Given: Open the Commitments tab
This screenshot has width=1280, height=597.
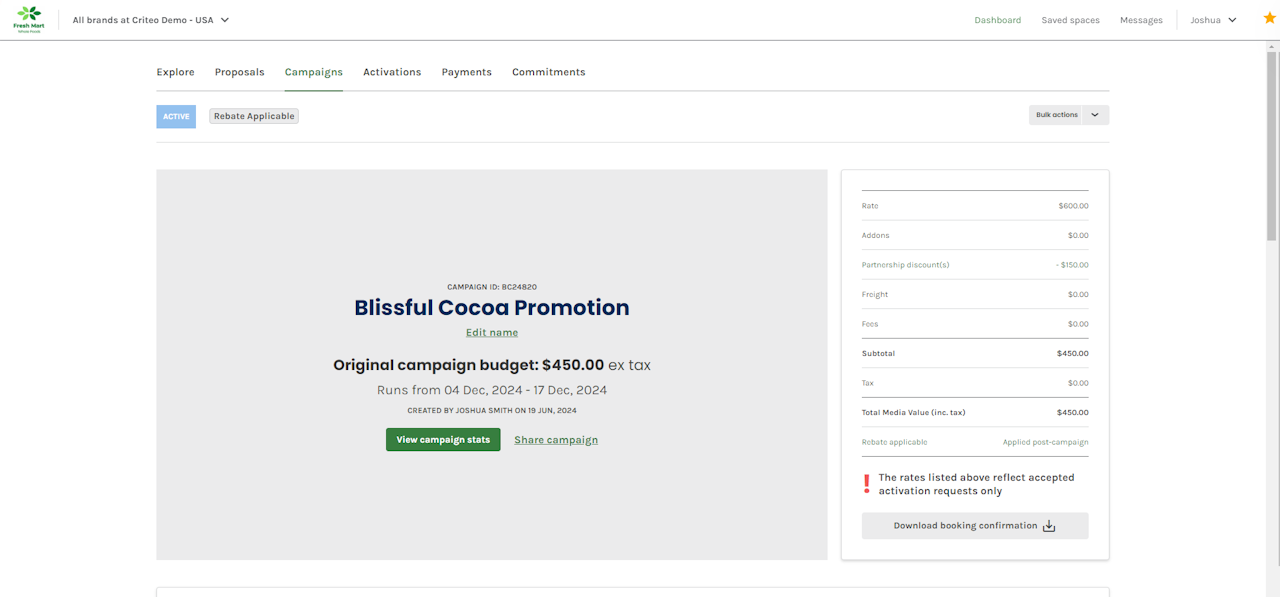Looking at the screenshot, I should click(x=548, y=72).
